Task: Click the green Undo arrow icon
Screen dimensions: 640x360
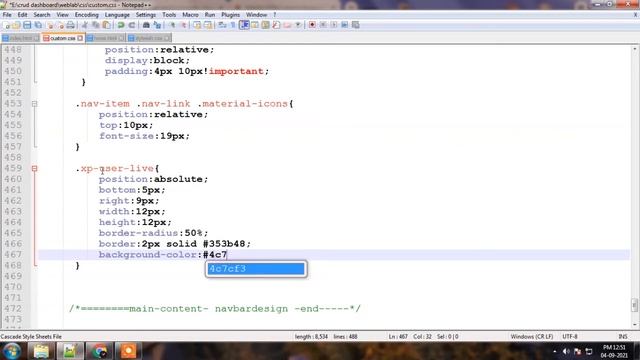Action: (121, 25)
